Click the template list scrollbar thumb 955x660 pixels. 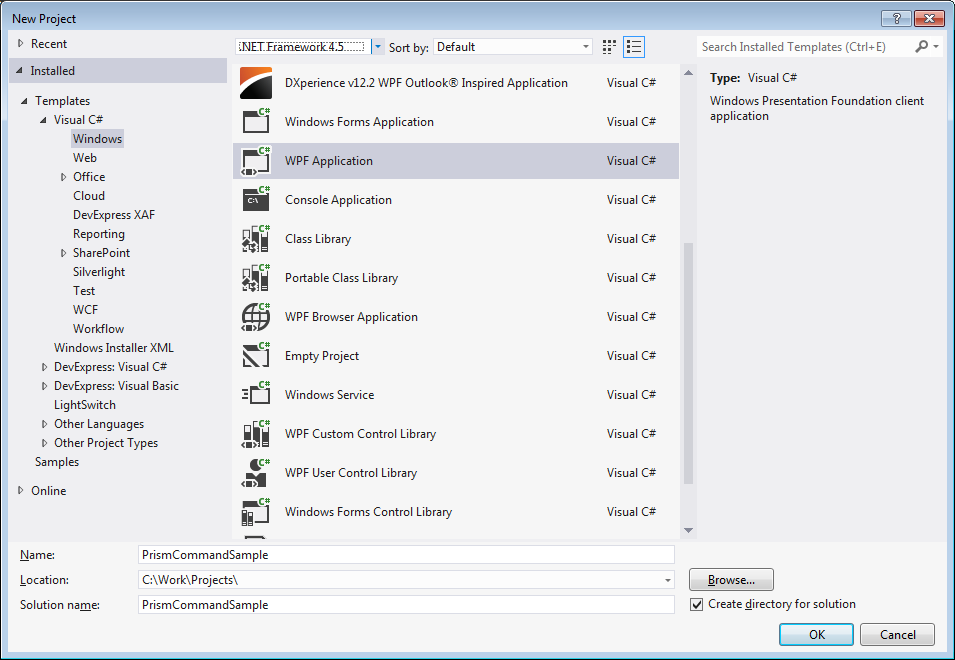689,363
